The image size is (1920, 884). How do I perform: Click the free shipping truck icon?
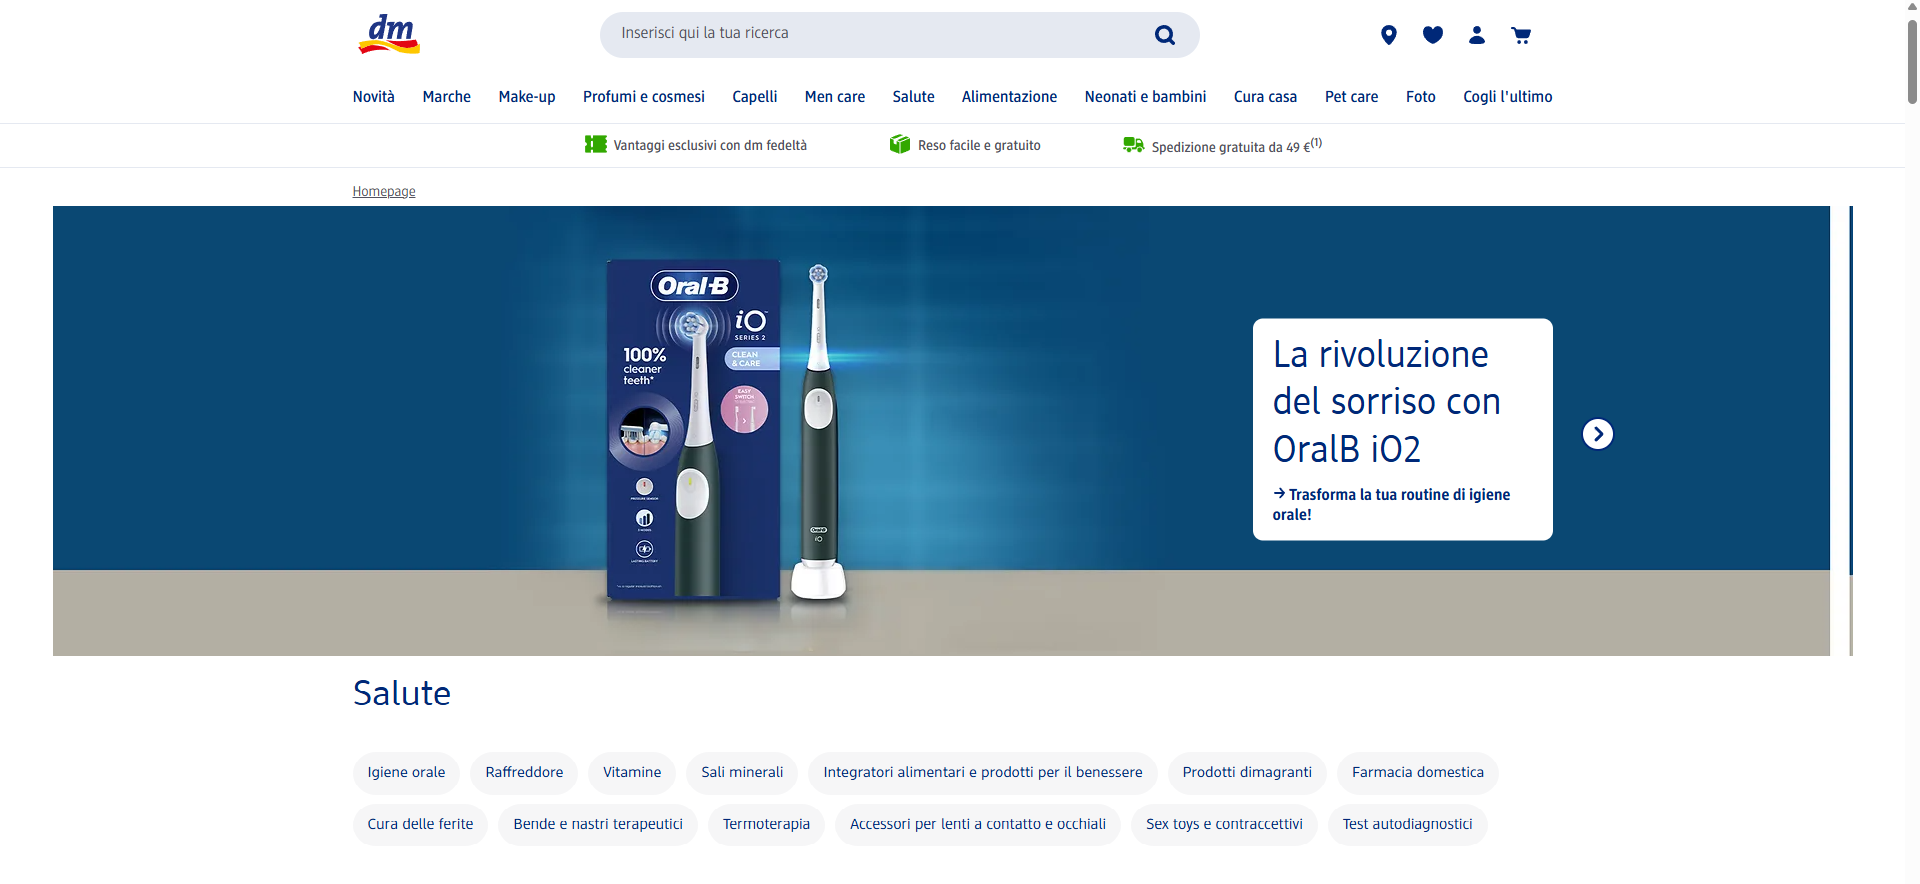tap(1133, 145)
